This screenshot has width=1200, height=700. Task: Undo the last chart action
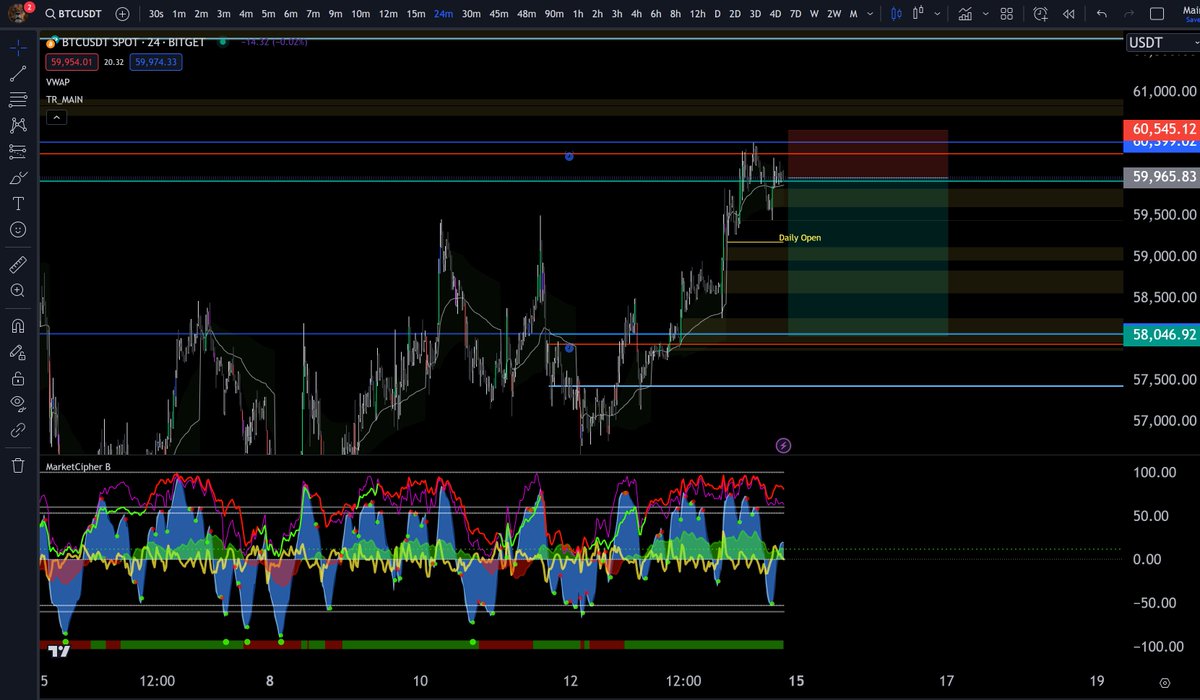point(1102,14)
